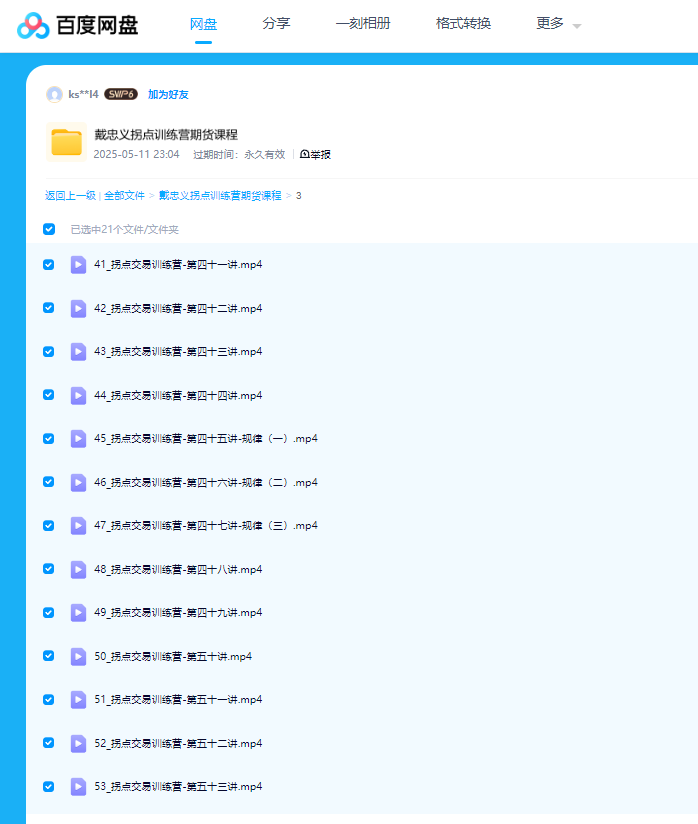
Task: Click the yellow shared folder icon
Action: (x=66, y=143)
